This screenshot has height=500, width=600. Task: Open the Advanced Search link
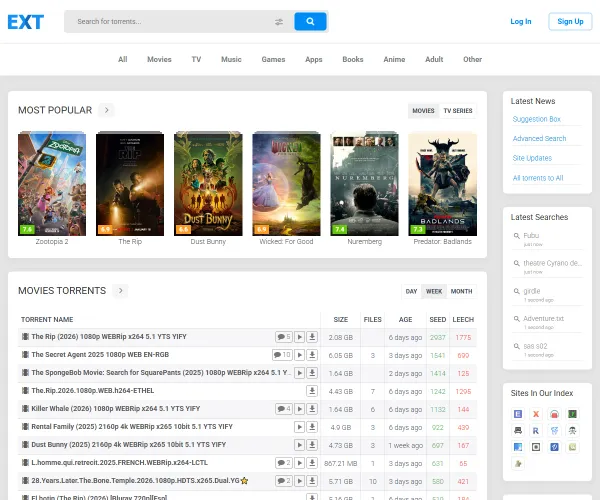point(539,139)
